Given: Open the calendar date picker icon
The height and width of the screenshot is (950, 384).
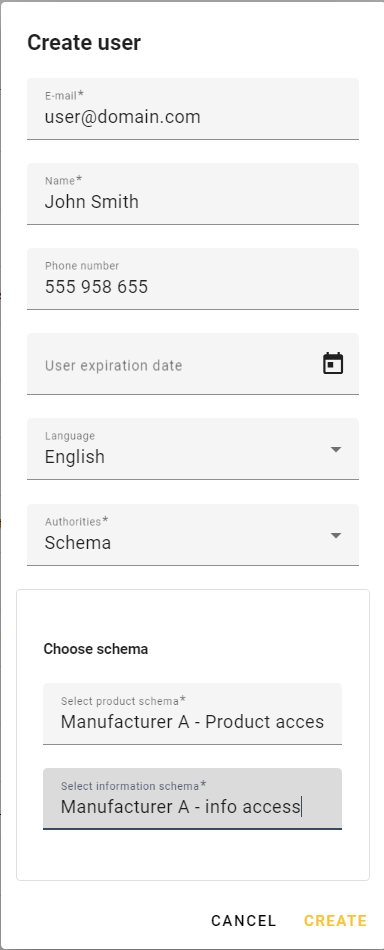Looking at the screenshot, I should 333,364.
